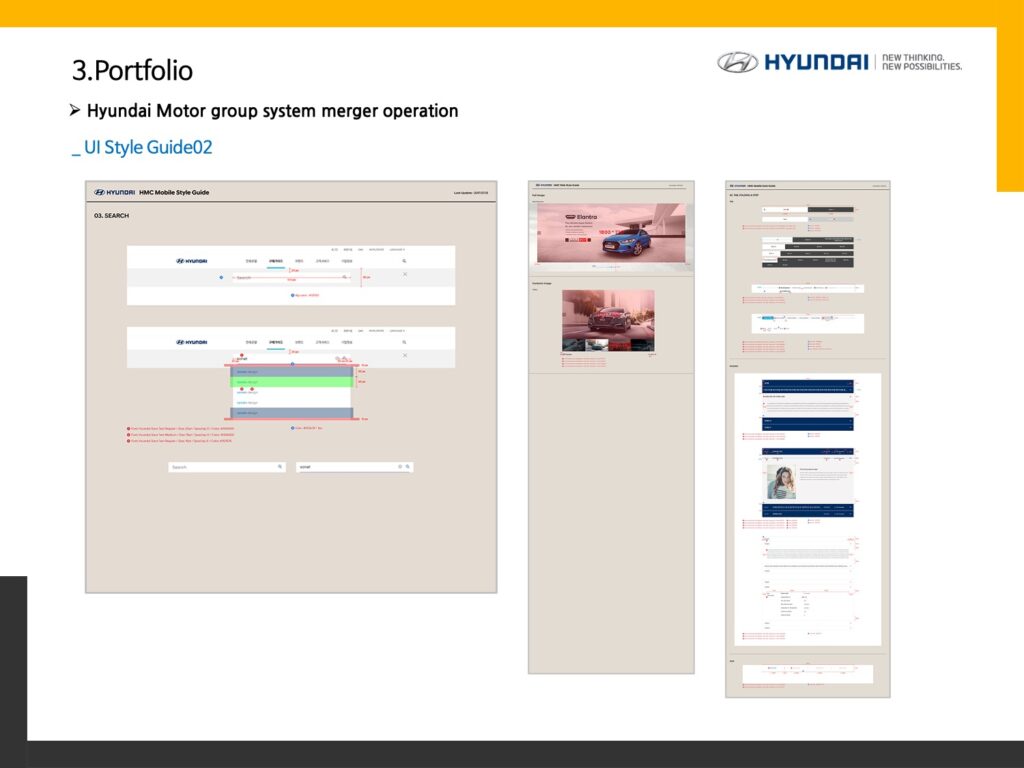This screenshot has height=768, width=1024.
Task: Click Hyundai logo in upper mockup navigation bar
Action: (192, 260)
